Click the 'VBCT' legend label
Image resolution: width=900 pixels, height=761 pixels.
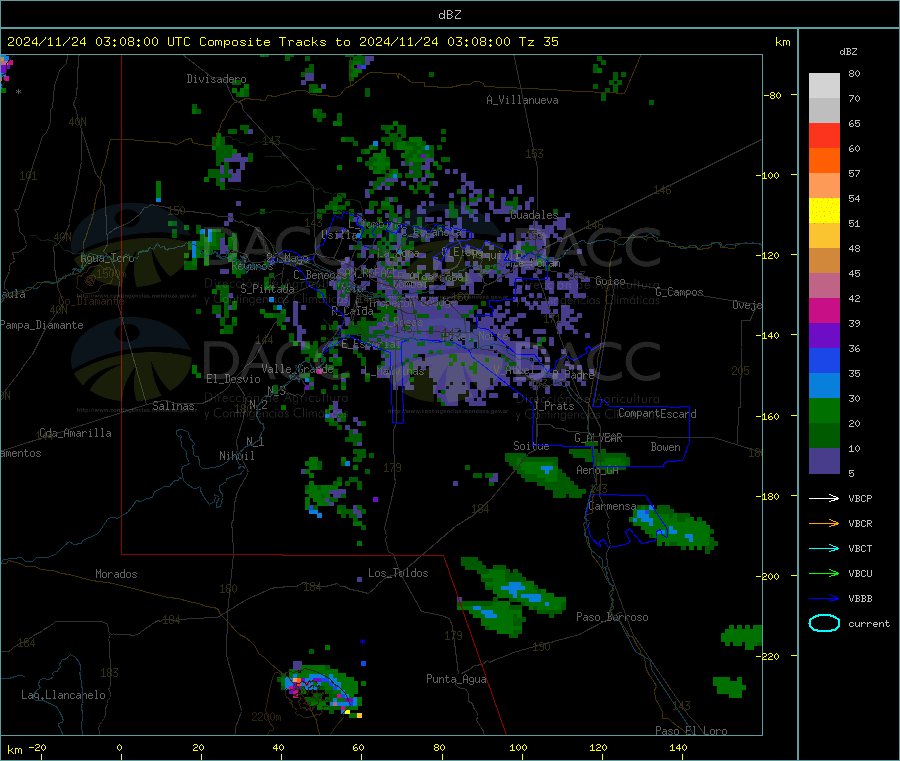[x=860, y=549]
